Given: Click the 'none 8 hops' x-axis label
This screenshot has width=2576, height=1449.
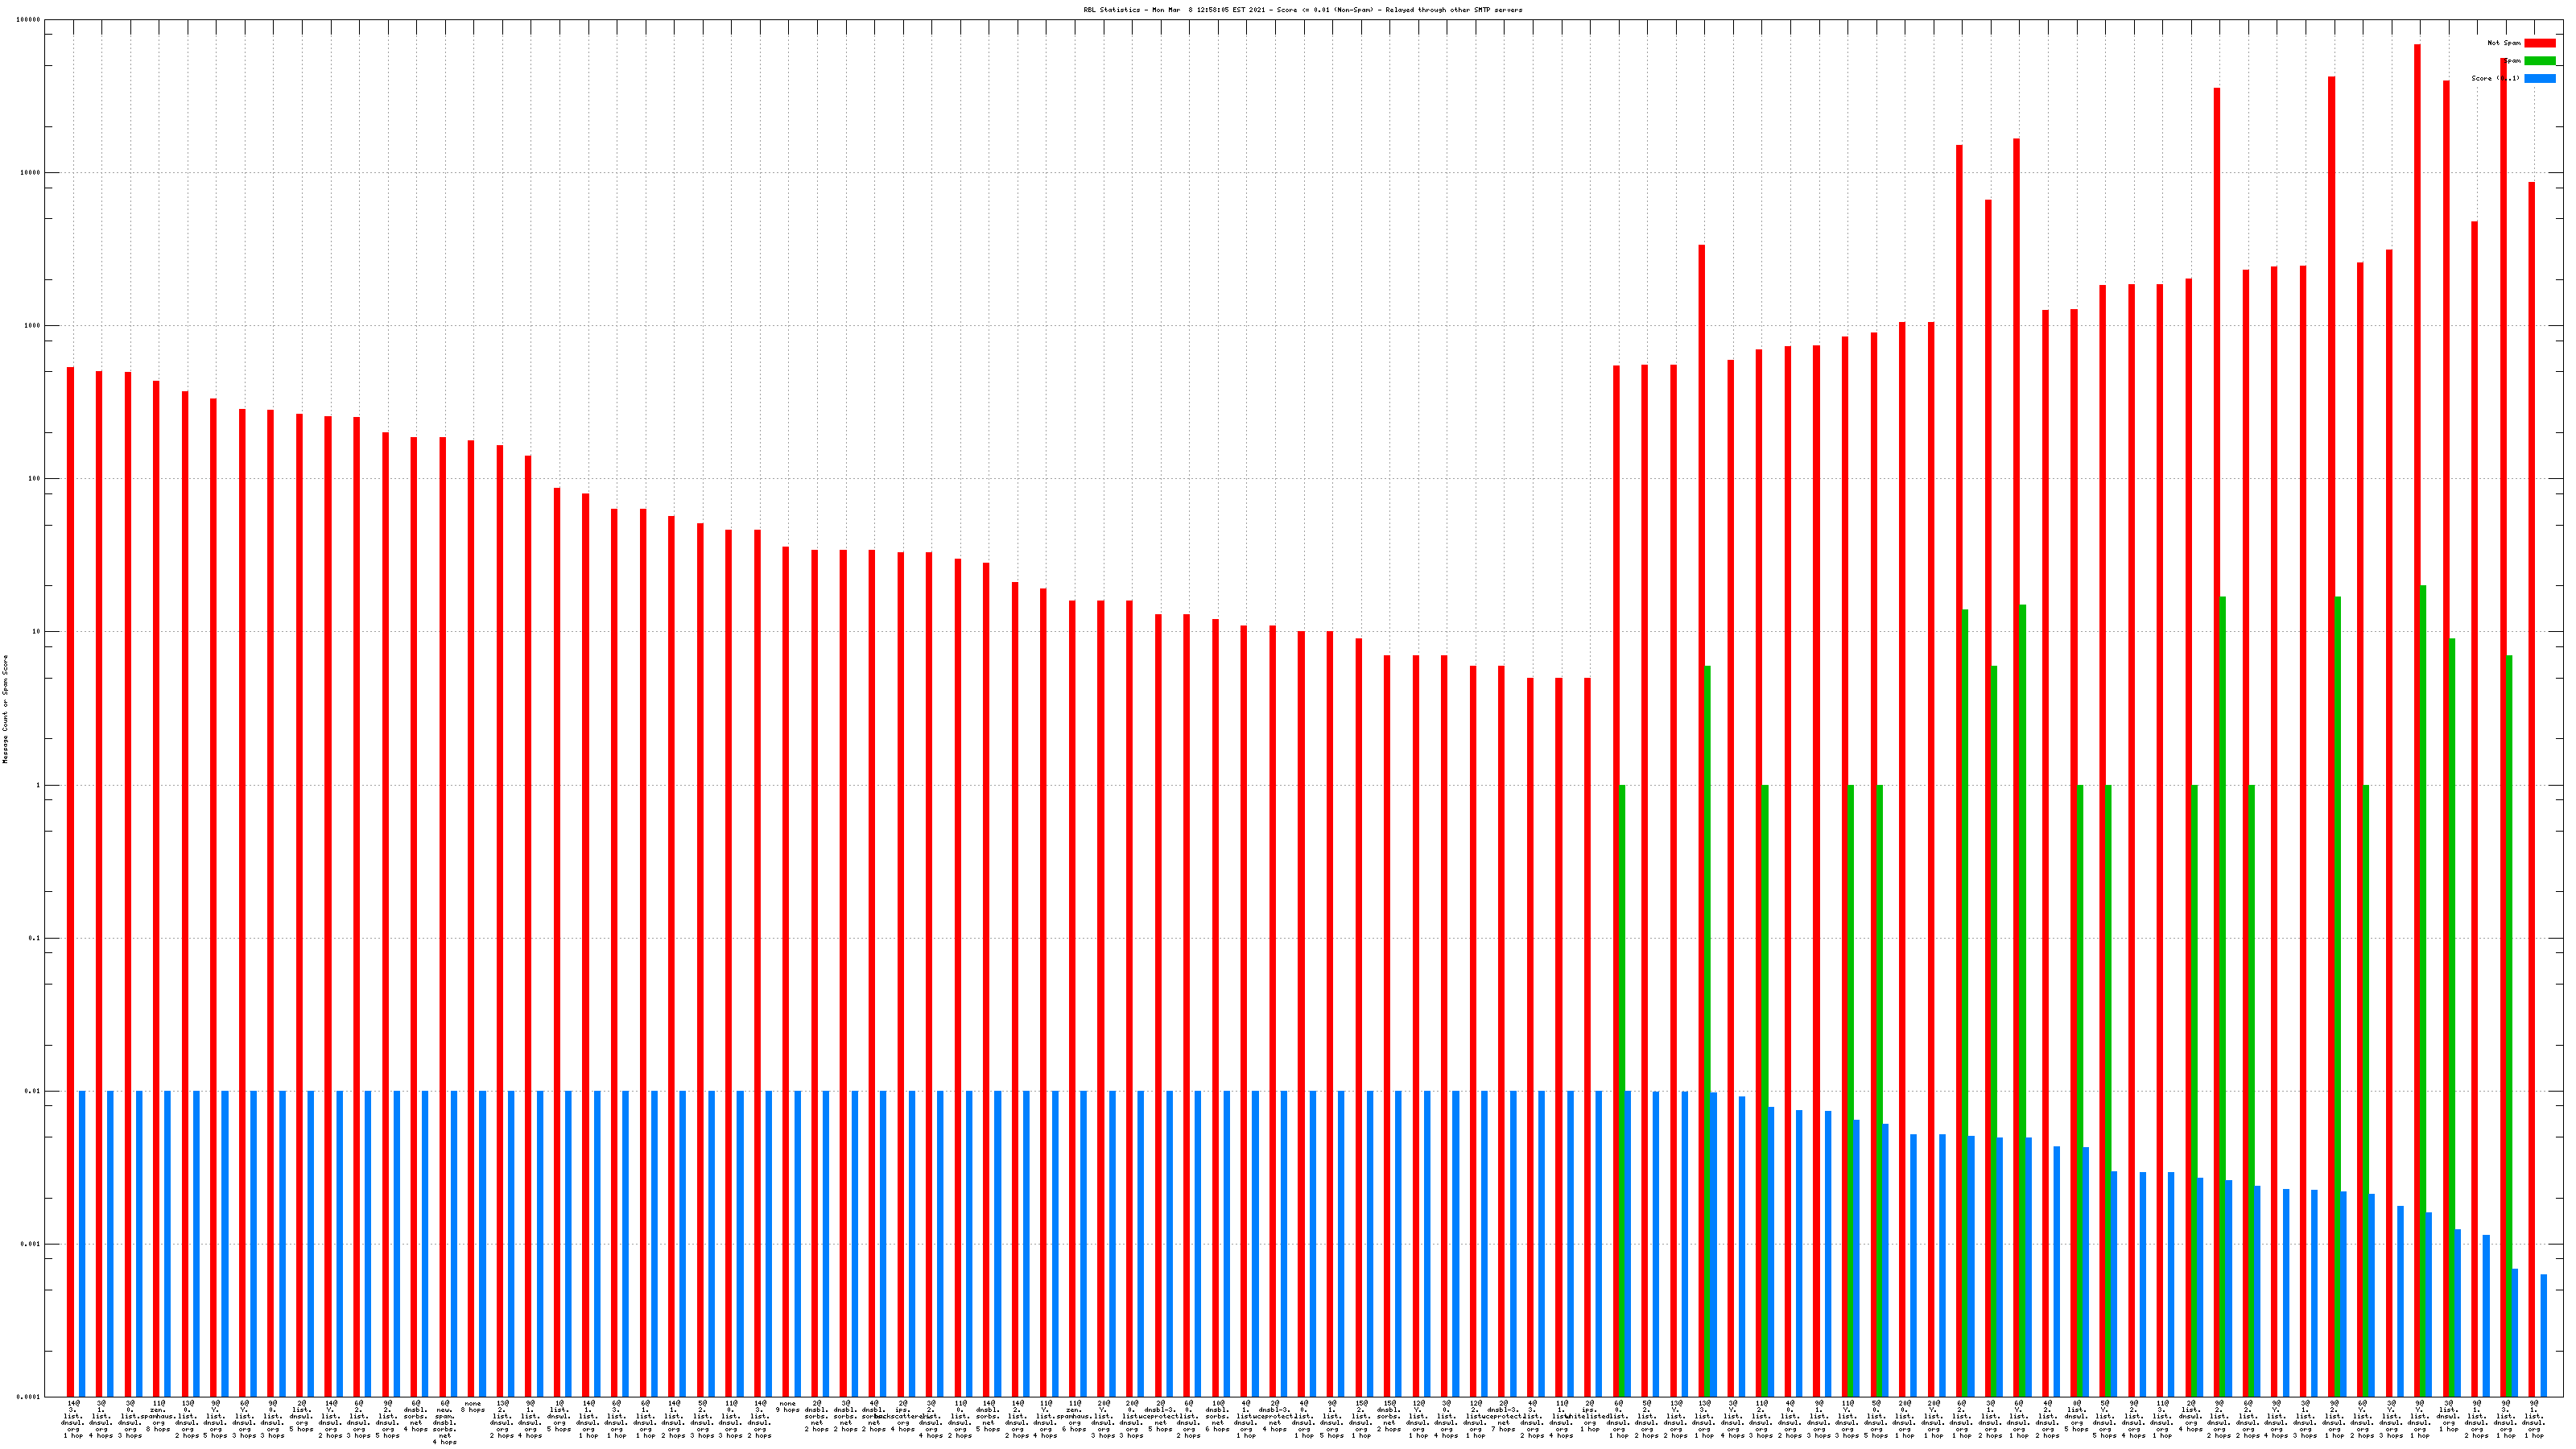Looking at the screenshot, I should pyautogui.click(x=473, y=1406).
